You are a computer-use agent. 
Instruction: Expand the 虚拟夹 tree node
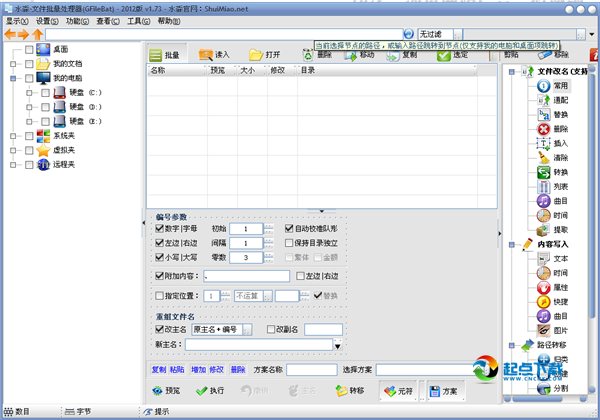13,150
